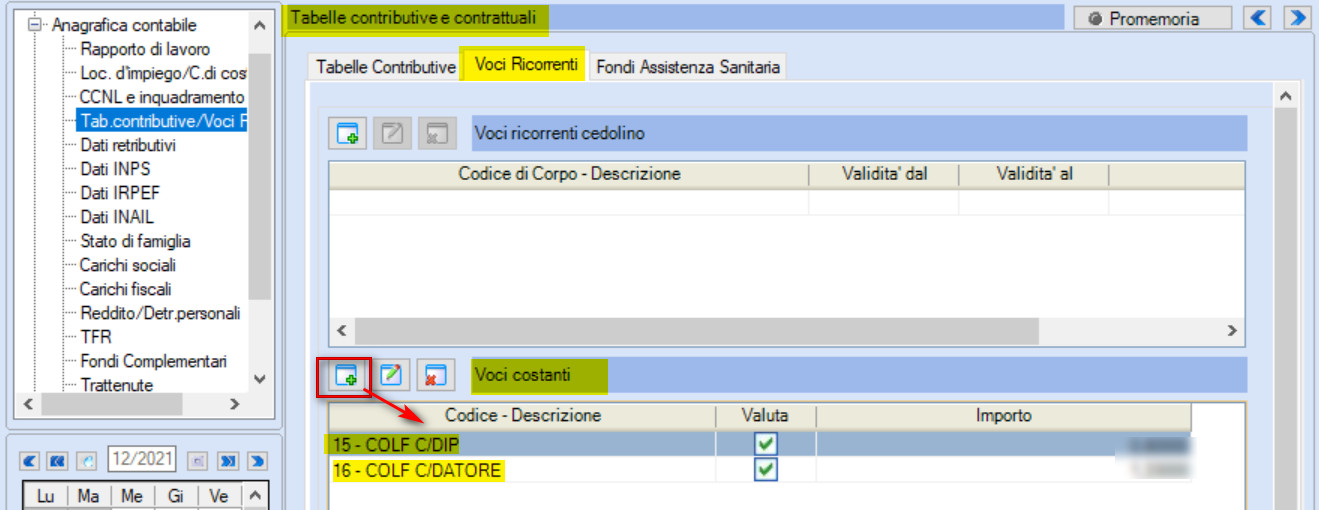The image size is (1319, 510).
Task: Open Dati INPS in the tree
Action: pyautogui.click(x=115, y=169)
